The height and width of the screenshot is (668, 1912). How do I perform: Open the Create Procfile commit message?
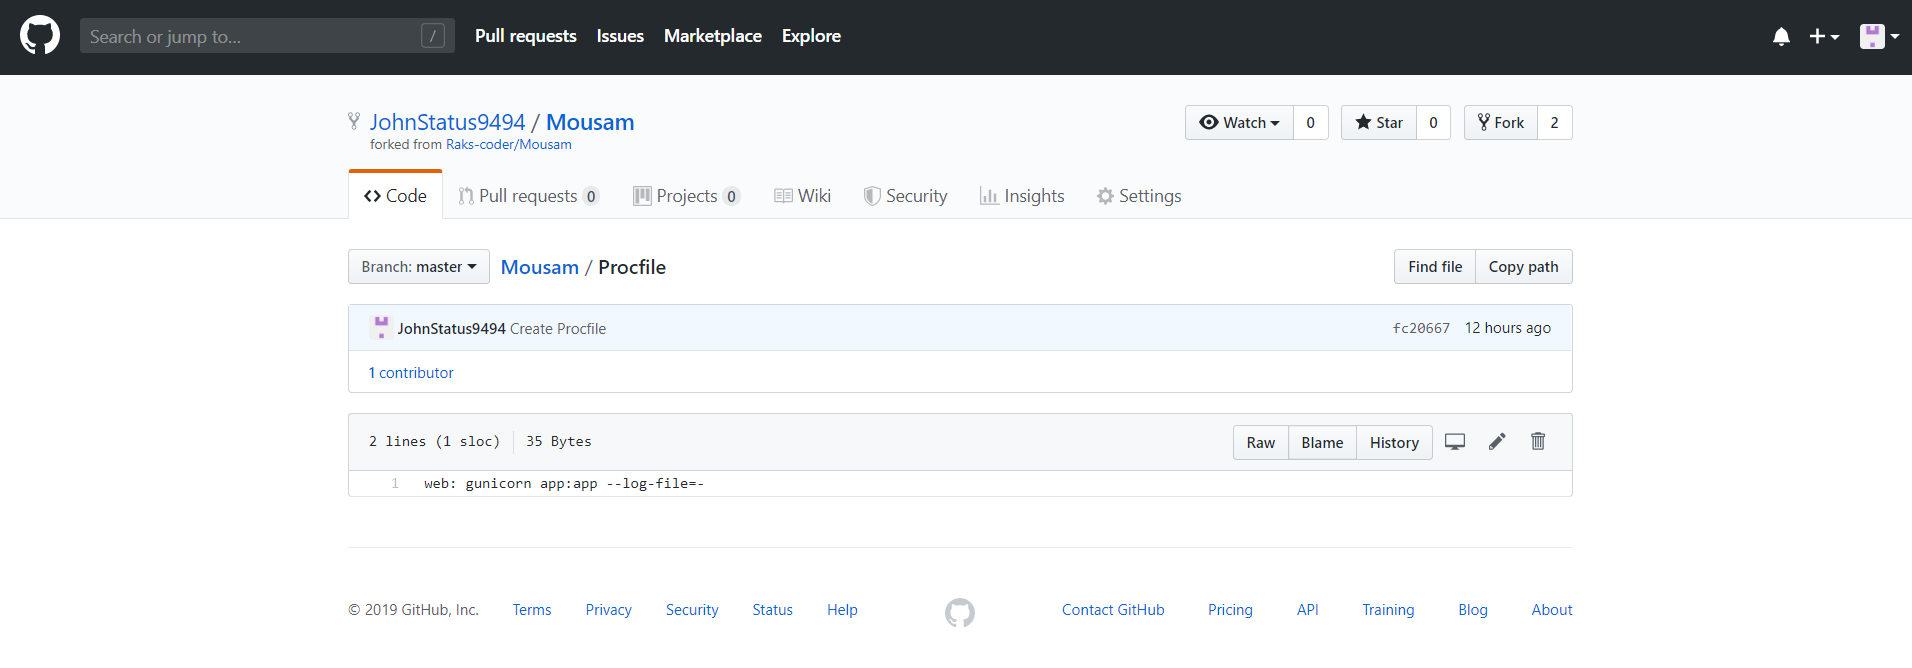[x=558, y=329]
